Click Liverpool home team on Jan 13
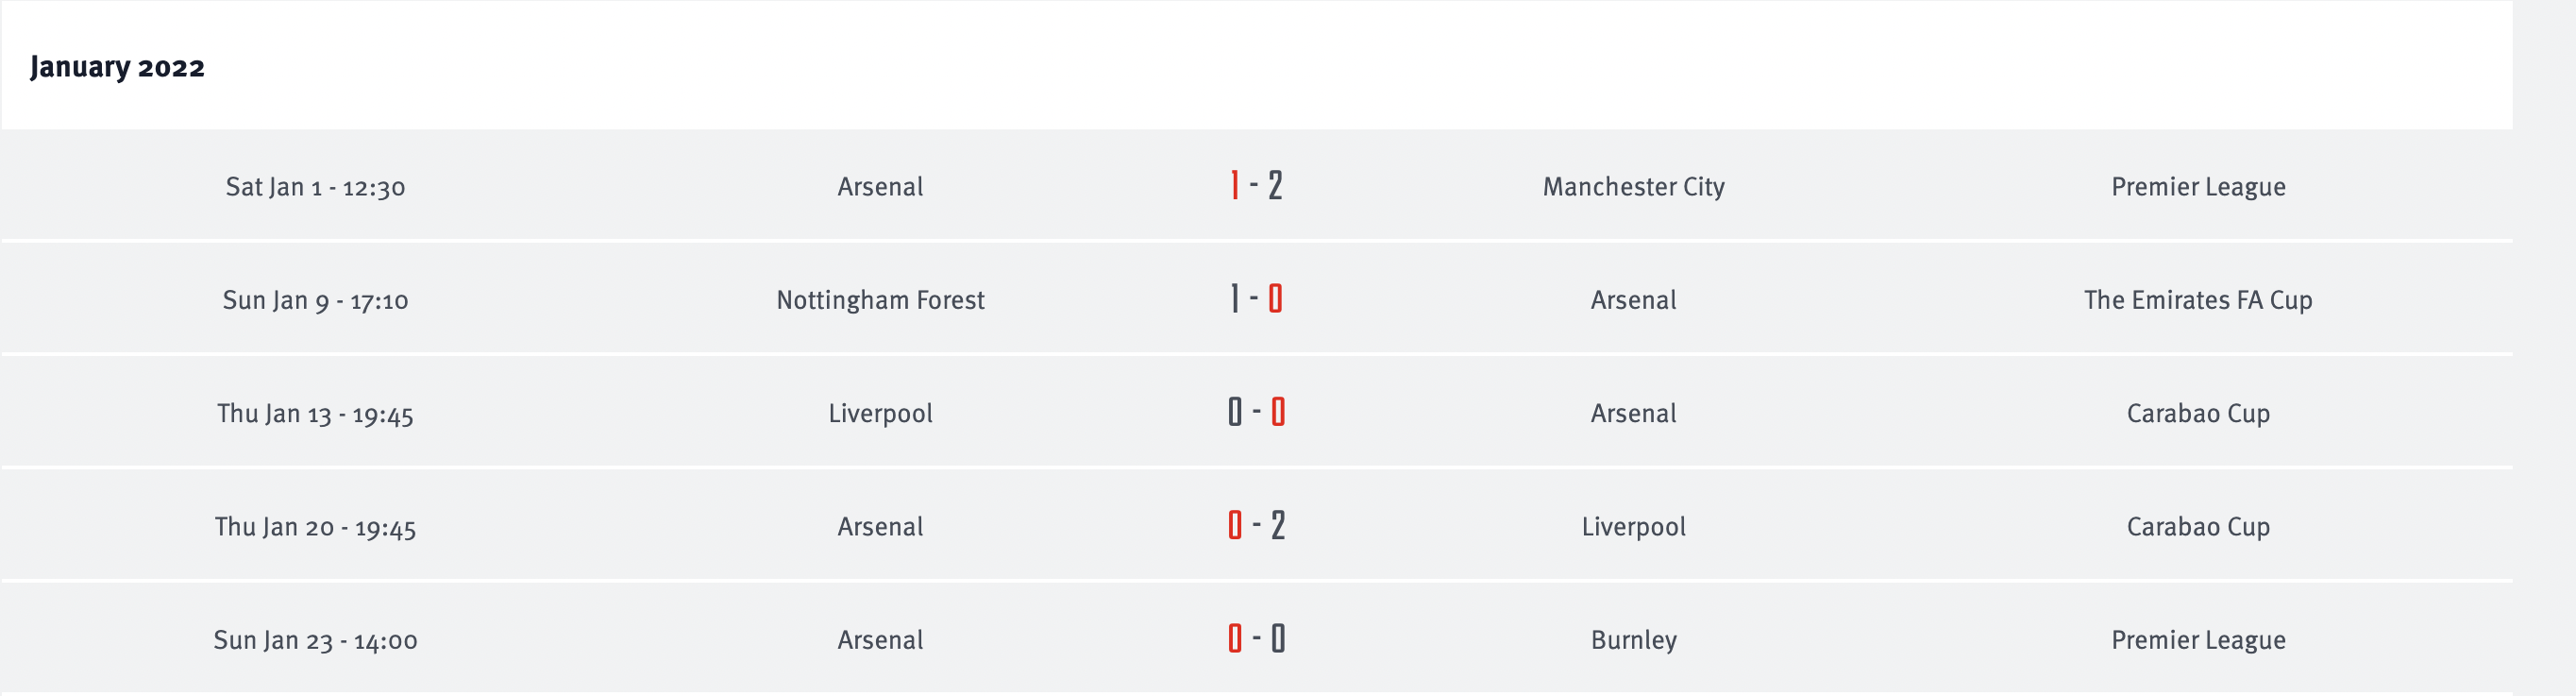 880,413
